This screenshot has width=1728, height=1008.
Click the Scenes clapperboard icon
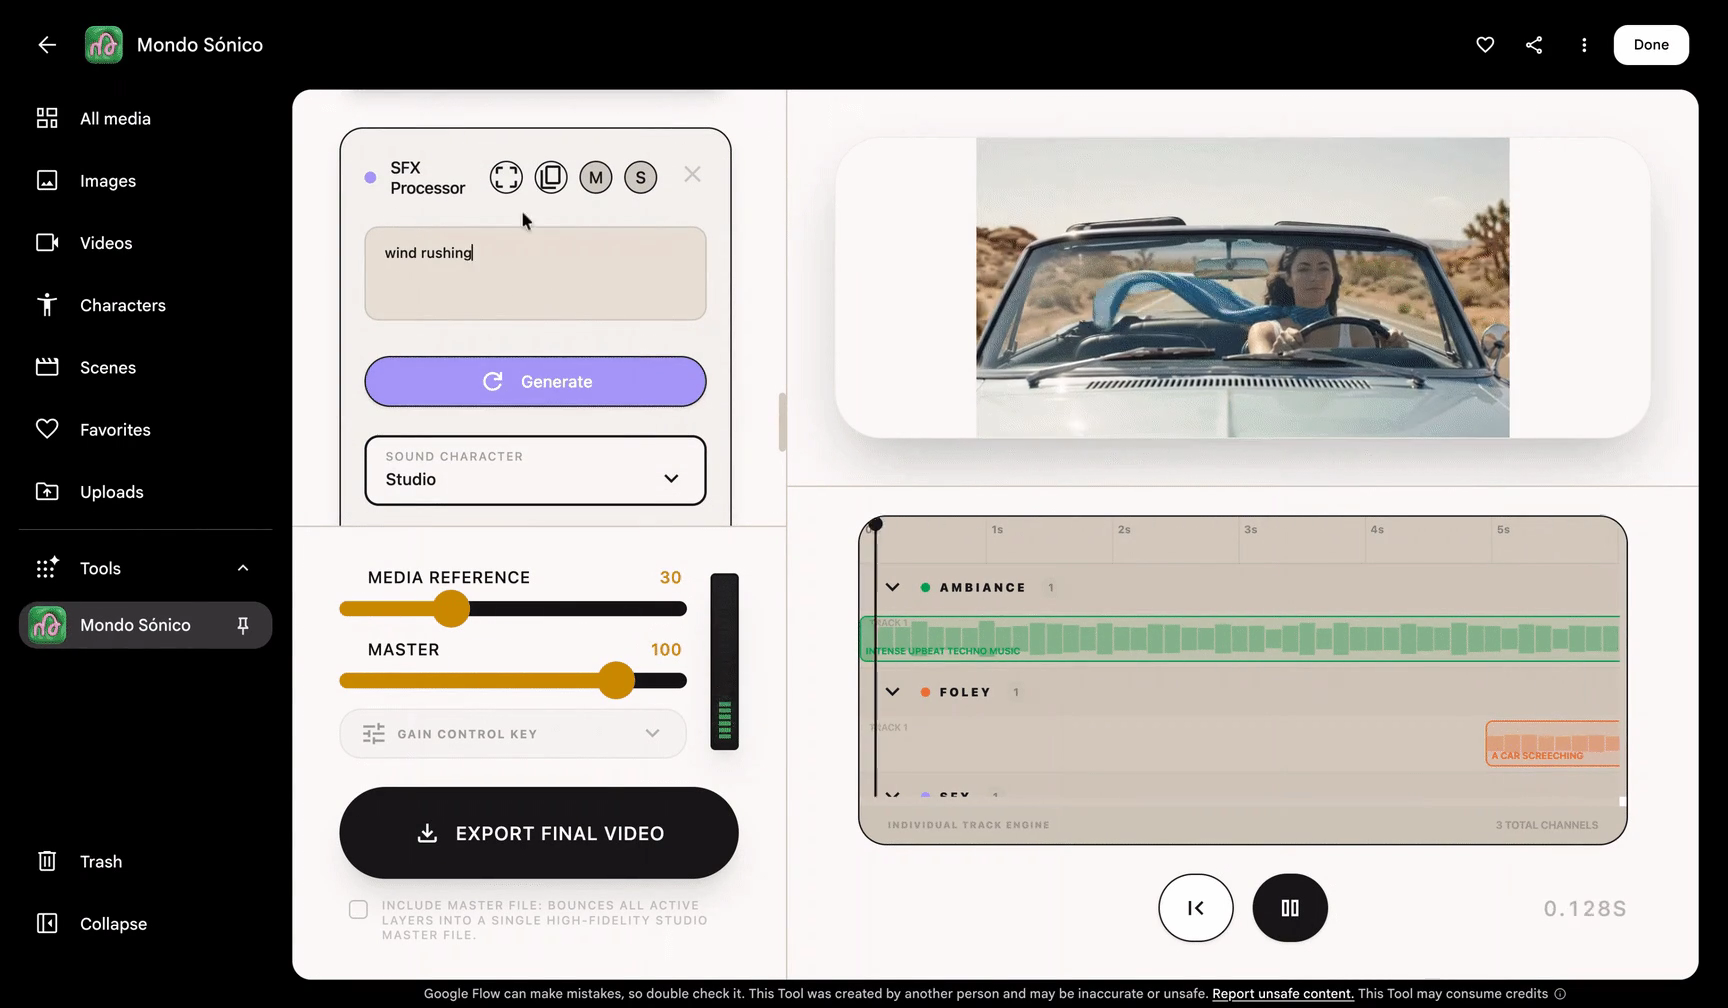(47, 367)
